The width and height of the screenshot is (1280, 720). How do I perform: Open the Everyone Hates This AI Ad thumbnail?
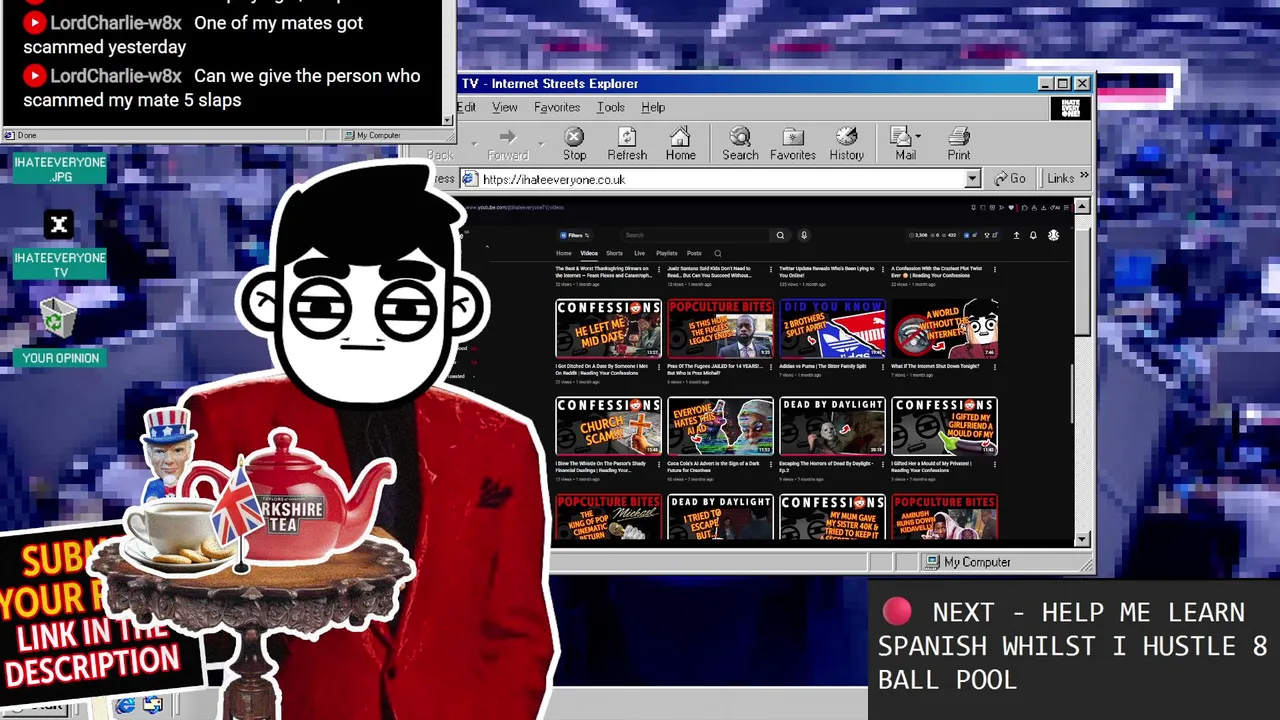(720, 426)
